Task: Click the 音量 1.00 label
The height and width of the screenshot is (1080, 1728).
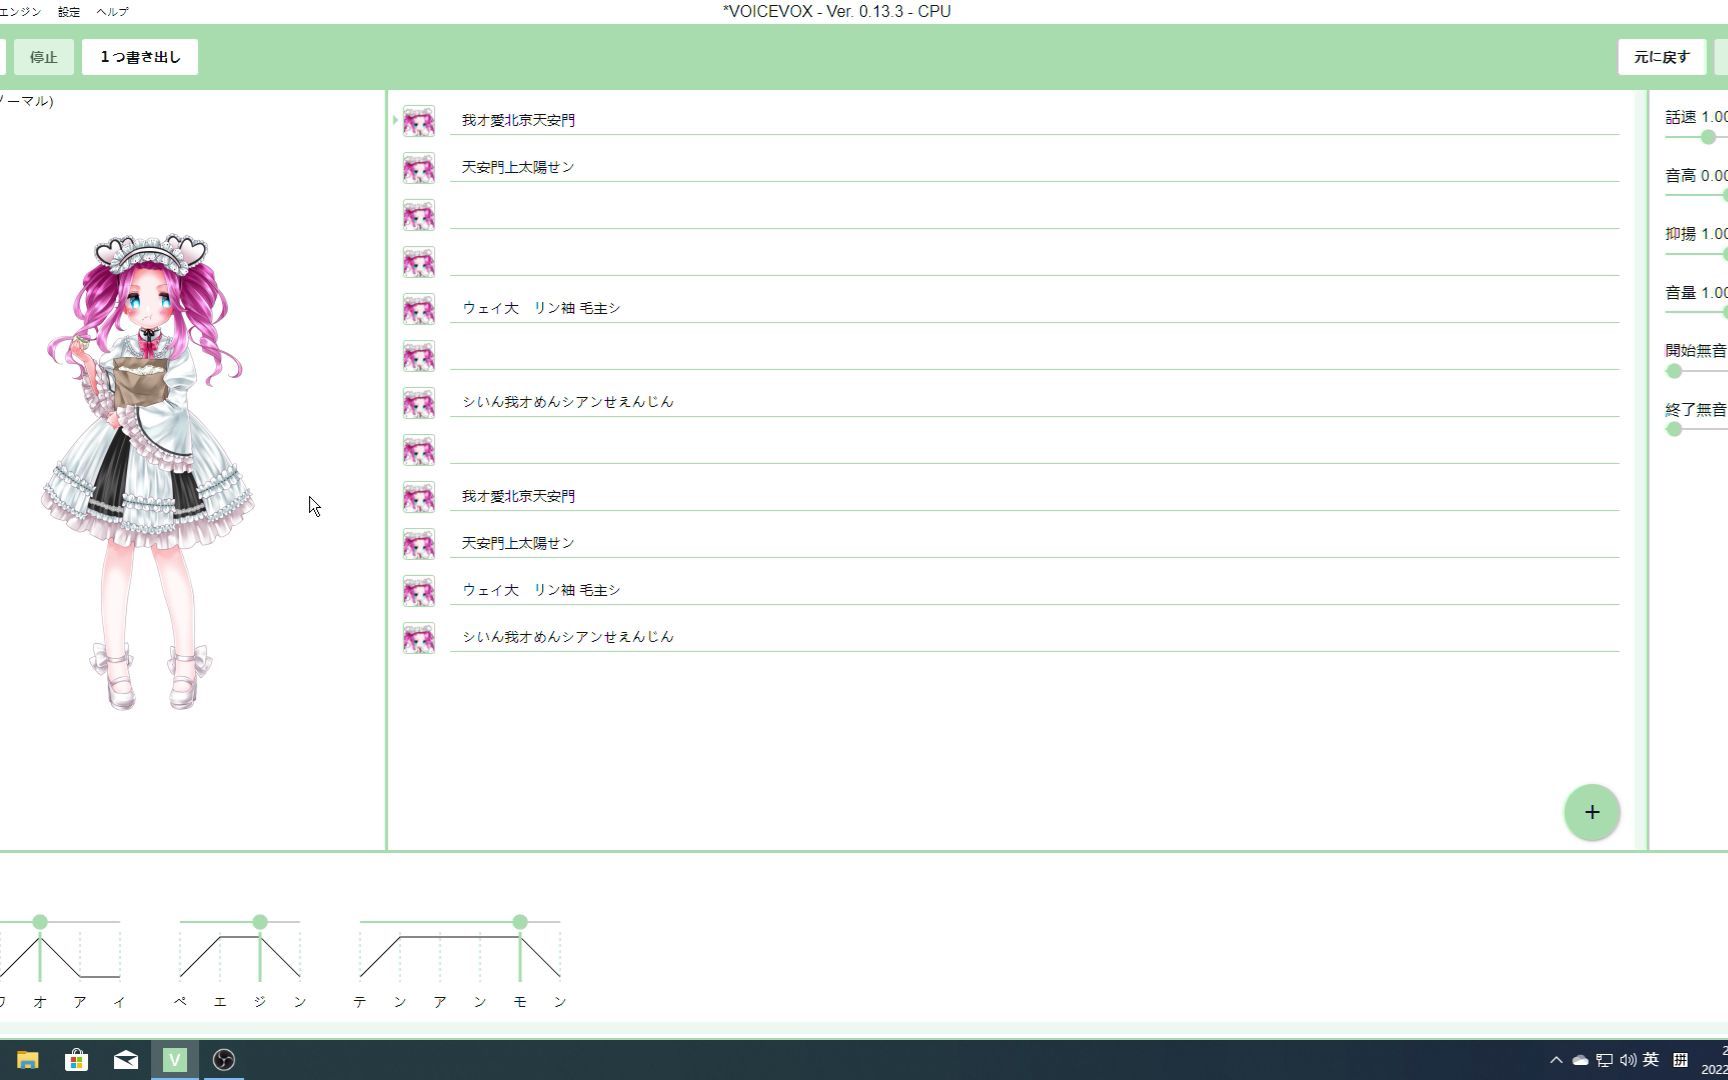Action: (x=1696, y=293)
